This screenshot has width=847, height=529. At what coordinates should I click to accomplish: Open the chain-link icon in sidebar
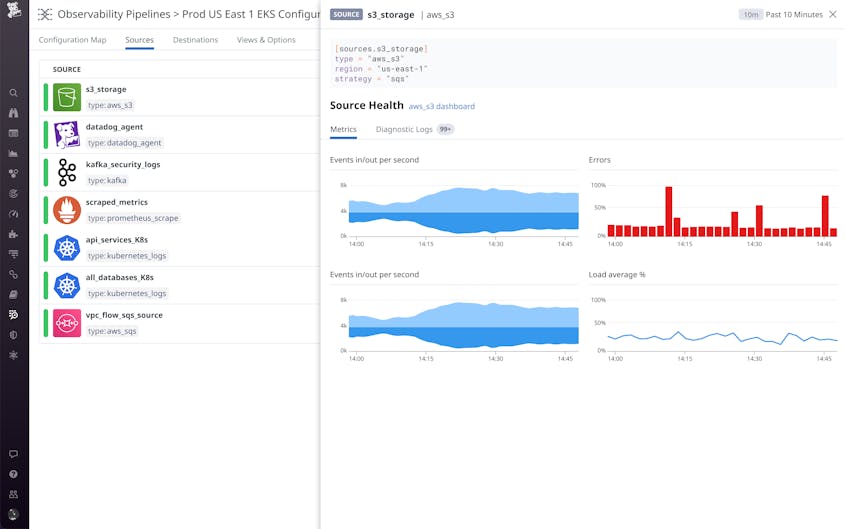14,274
